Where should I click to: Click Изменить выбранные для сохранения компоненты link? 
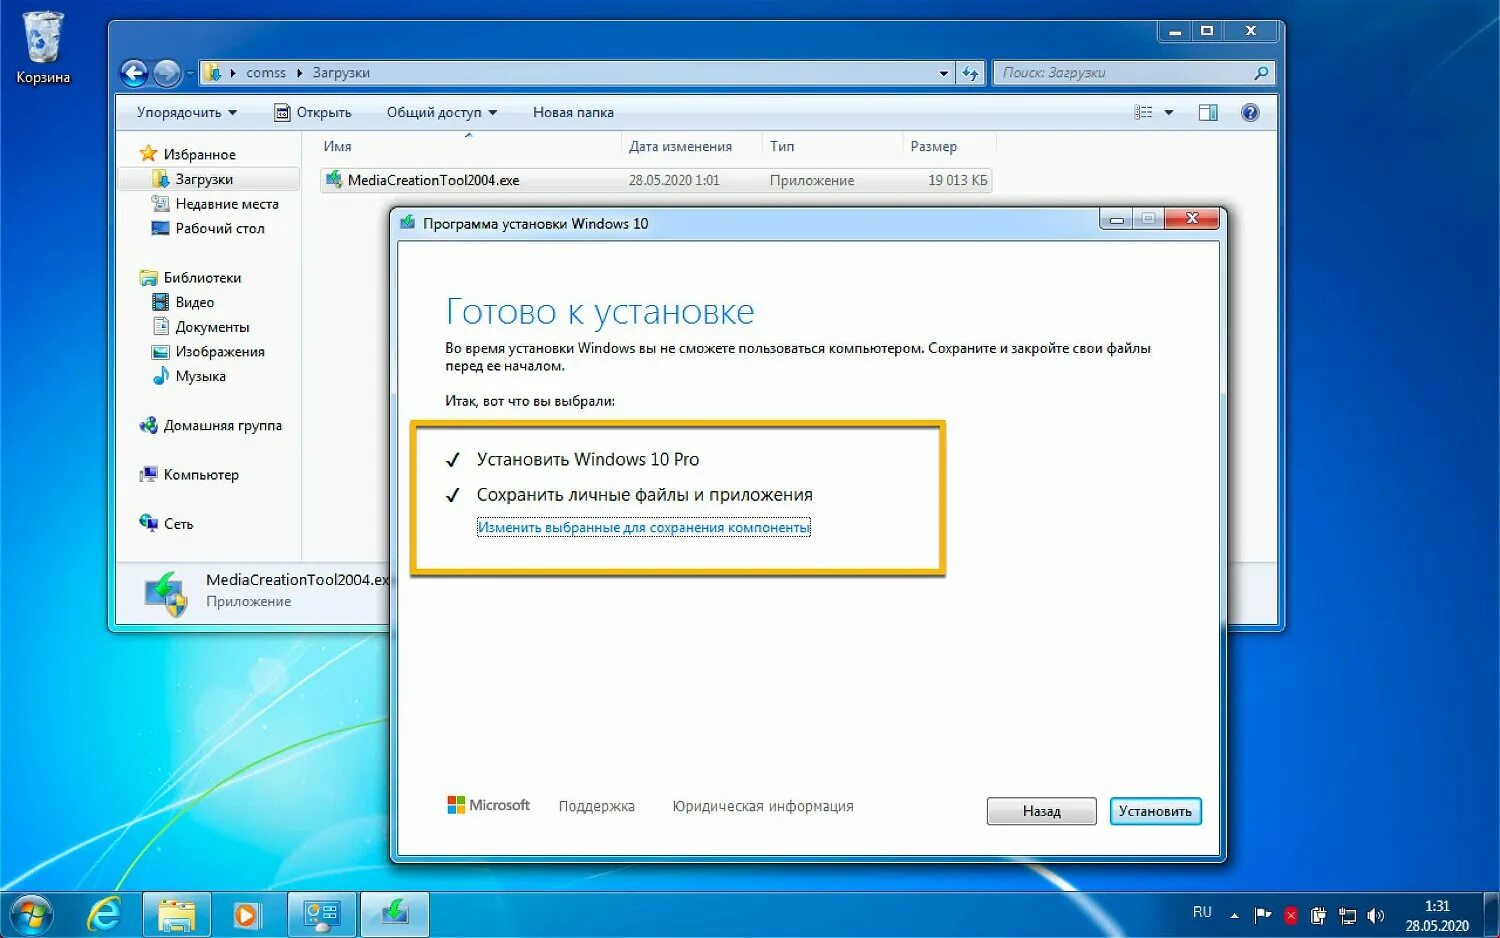[x=643, y=527]
